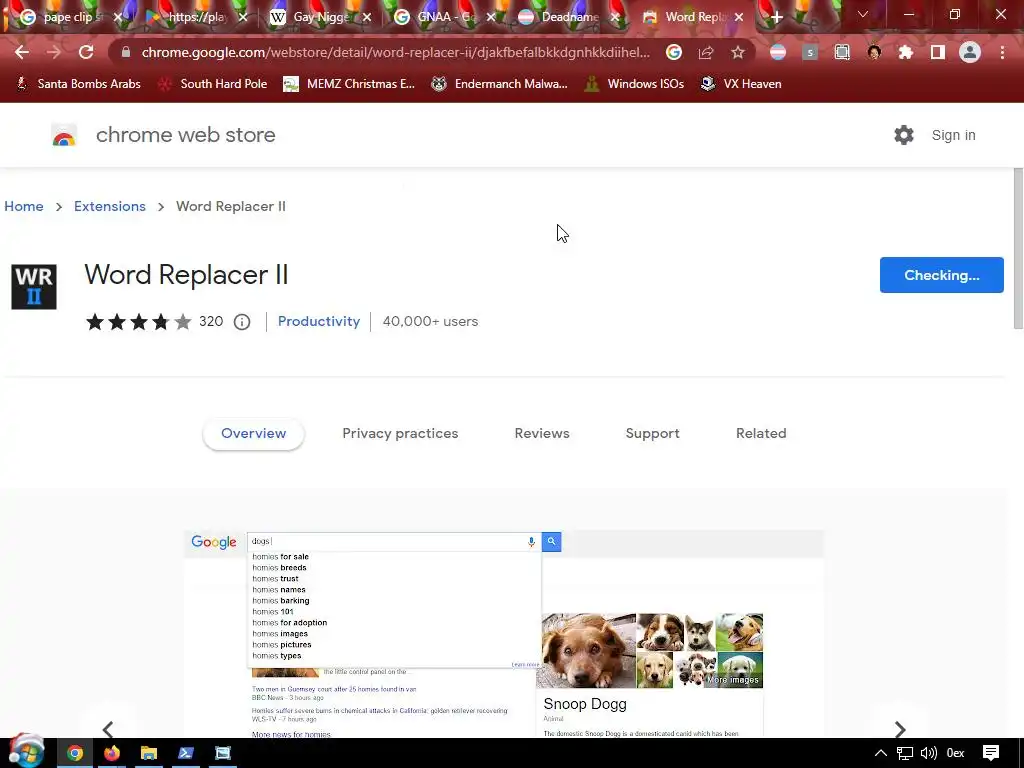The height and width of the screenshot is (768, 1024).
Task: Launch Firefox from the taskbar
Action: point(112,754)
